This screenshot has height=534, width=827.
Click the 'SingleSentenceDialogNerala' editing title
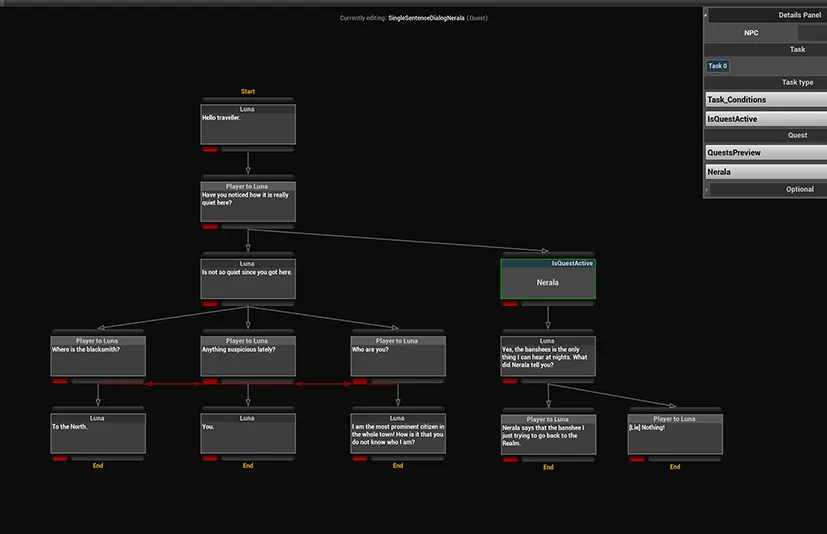[x=426, y=18]
